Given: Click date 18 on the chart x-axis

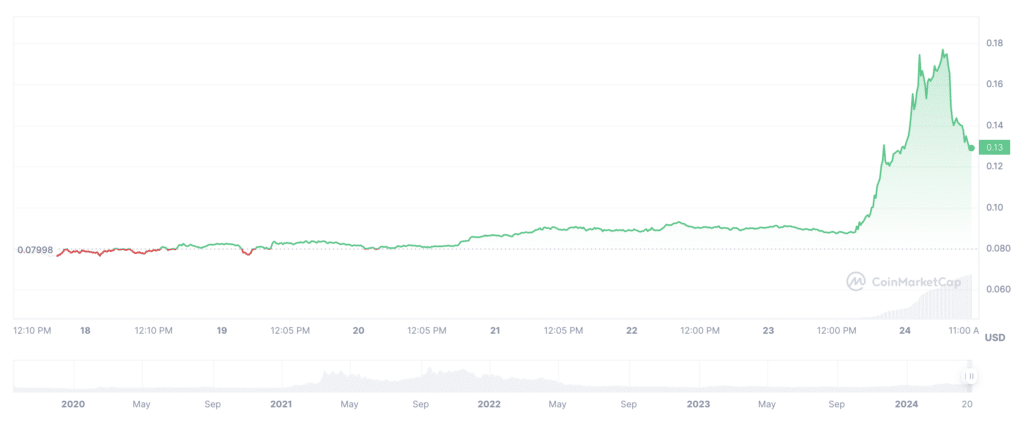Looking at the screenshot, I should 86,329.
